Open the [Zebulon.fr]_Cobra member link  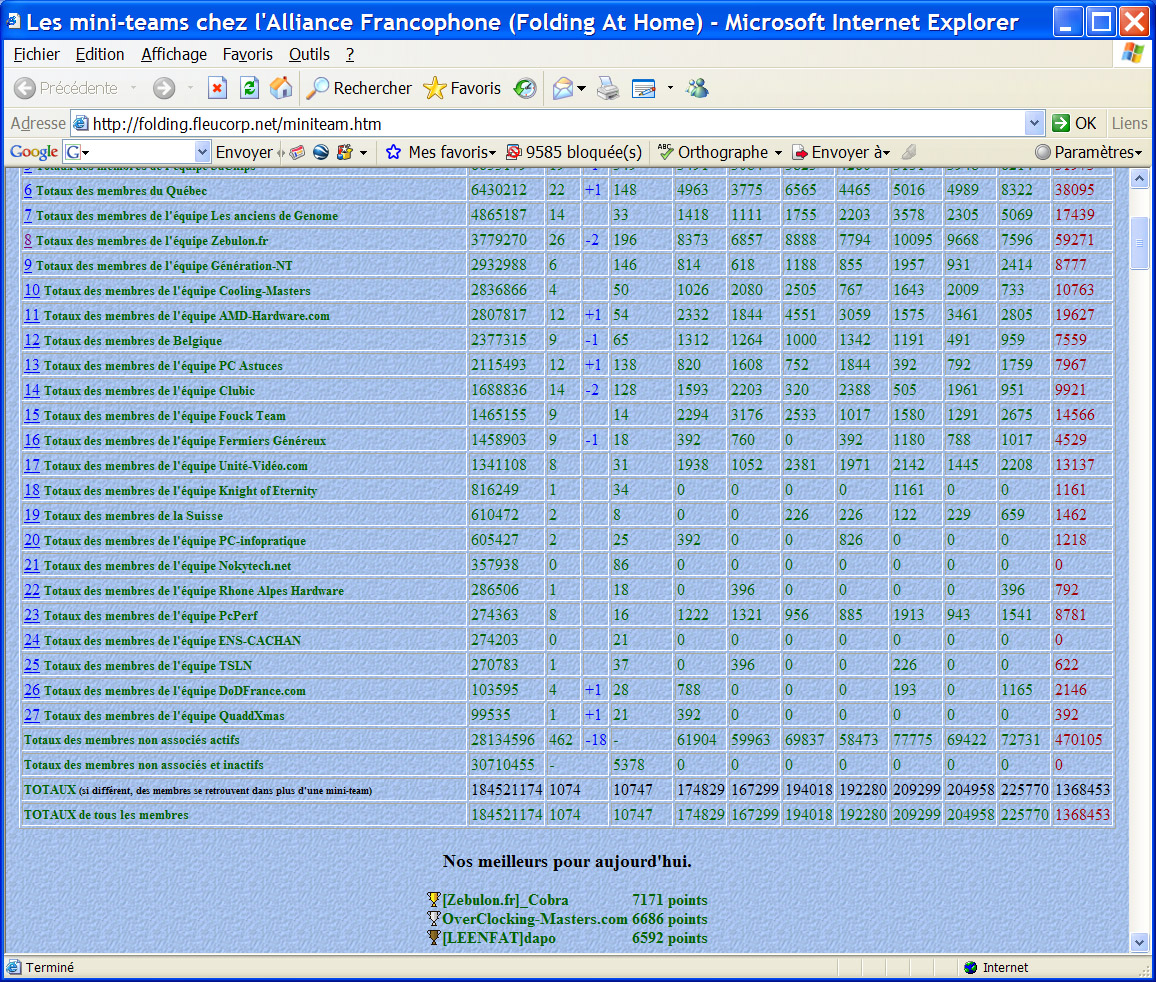click(x=505, y=900)
